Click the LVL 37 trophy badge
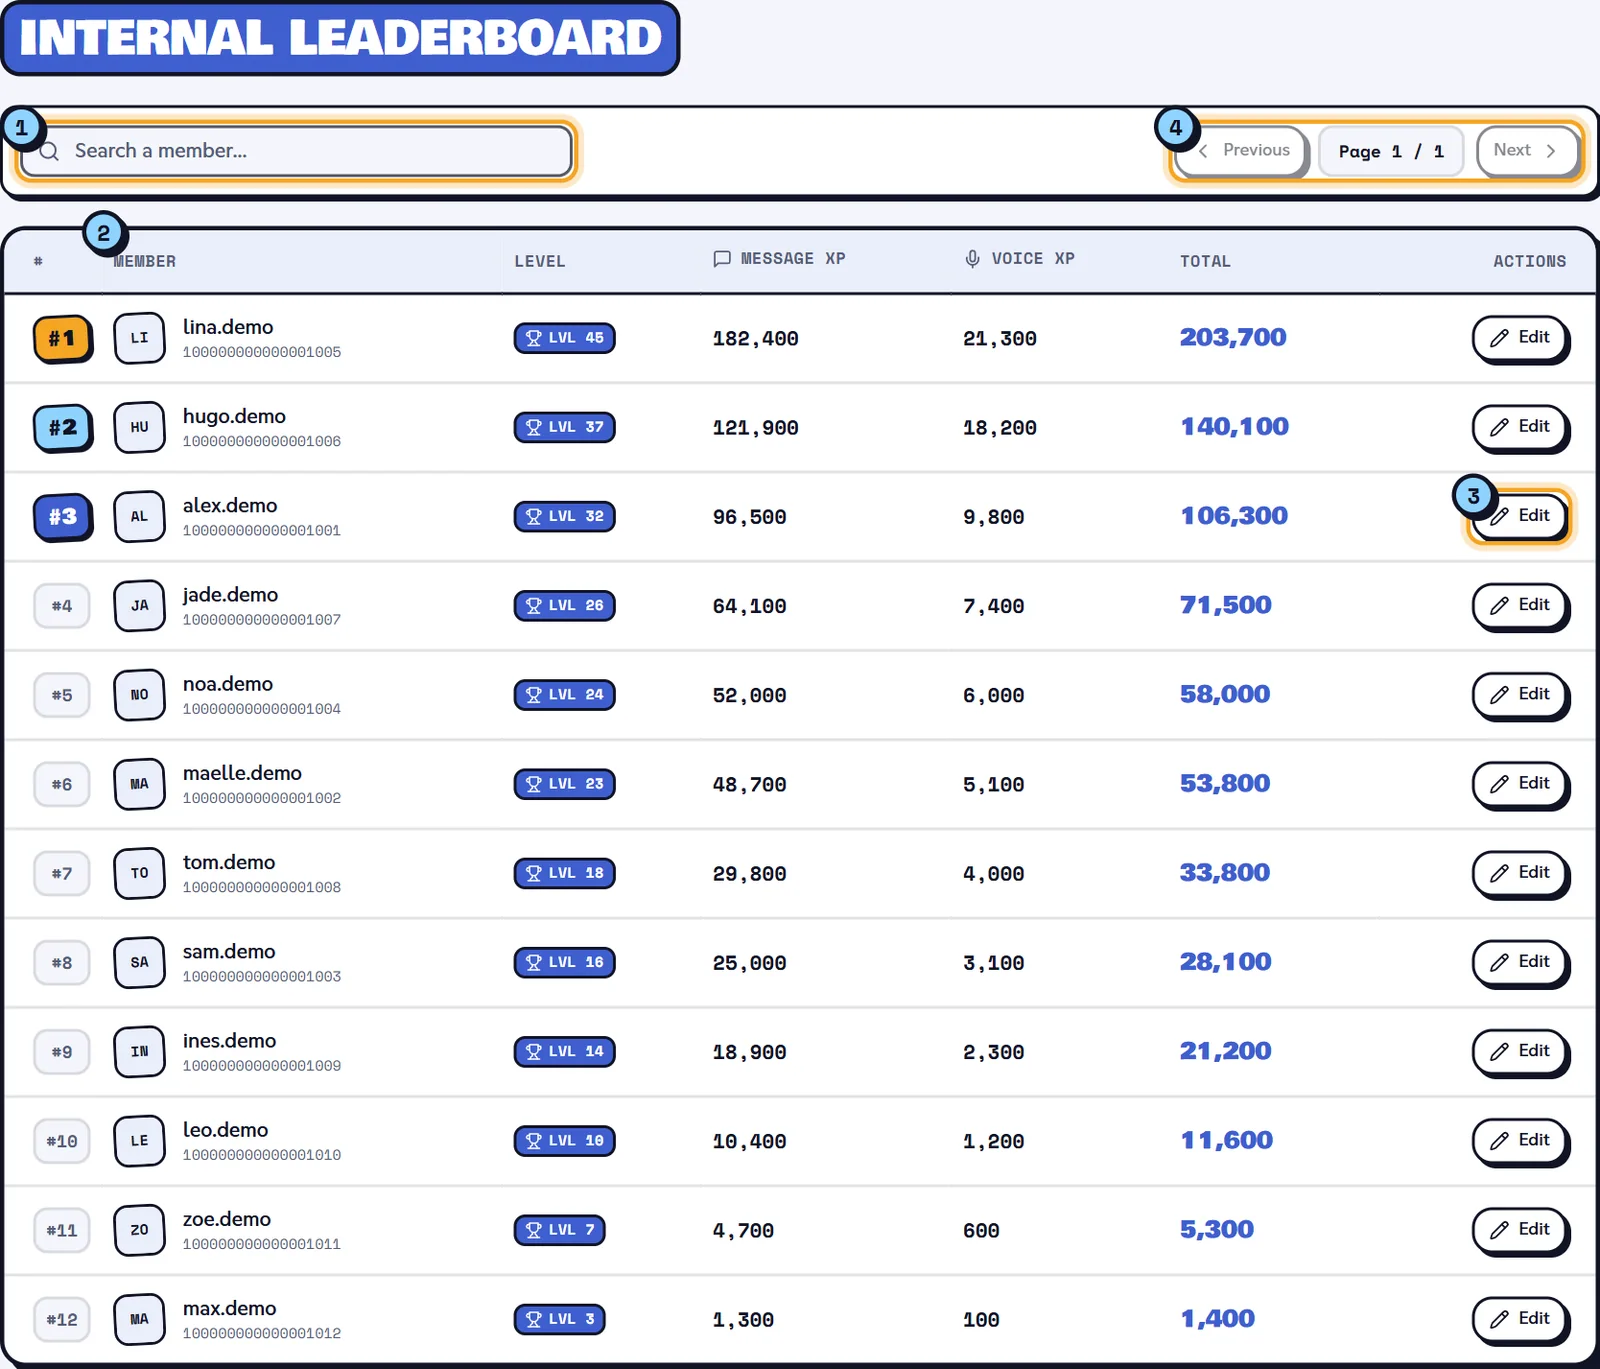The width and height of the screenshot is (1600, 1369). point(564,427)
